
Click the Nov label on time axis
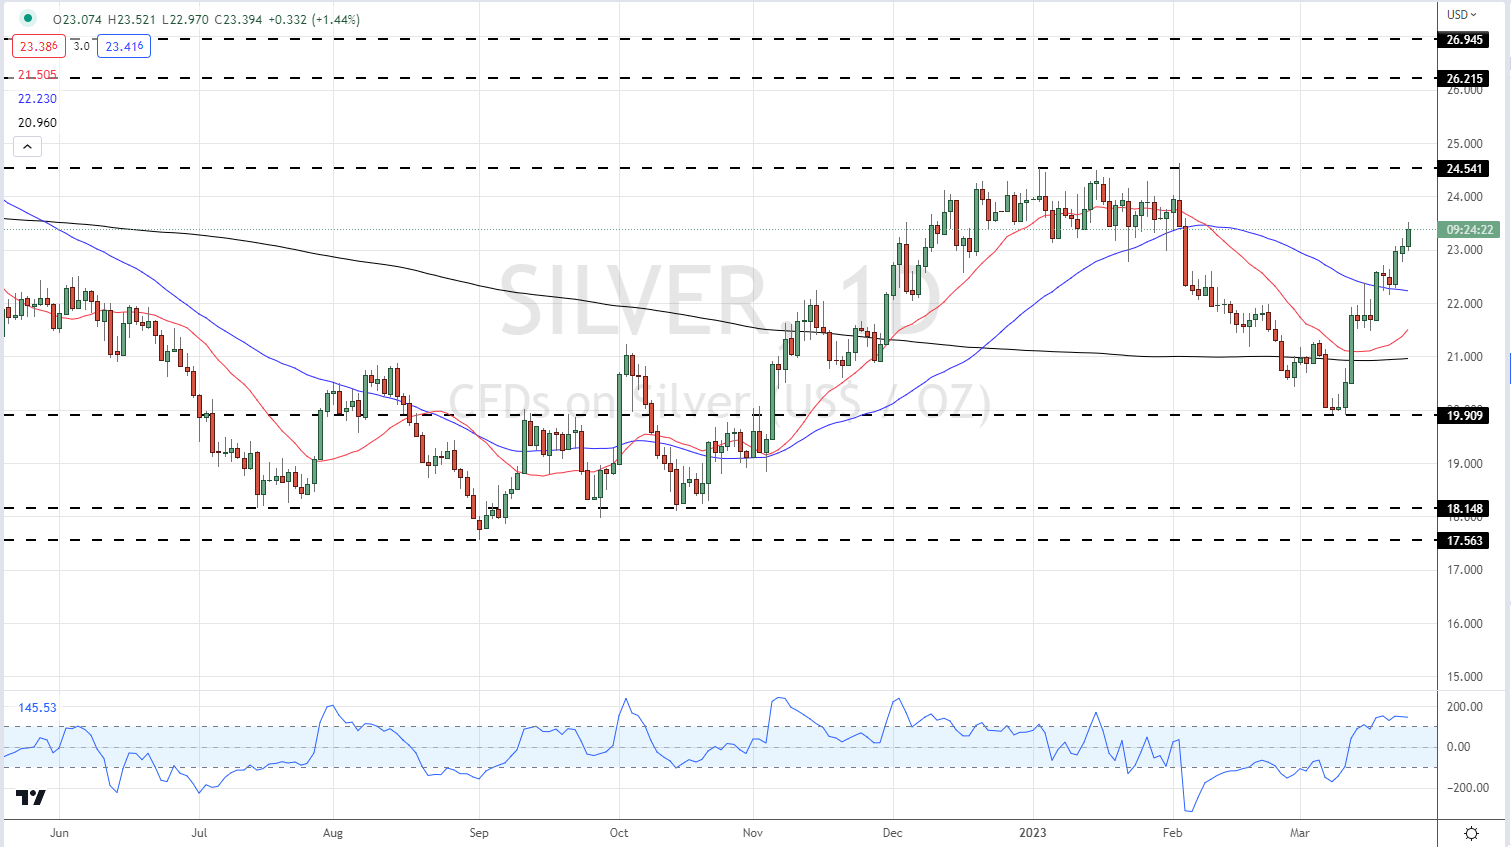[753, 833]
